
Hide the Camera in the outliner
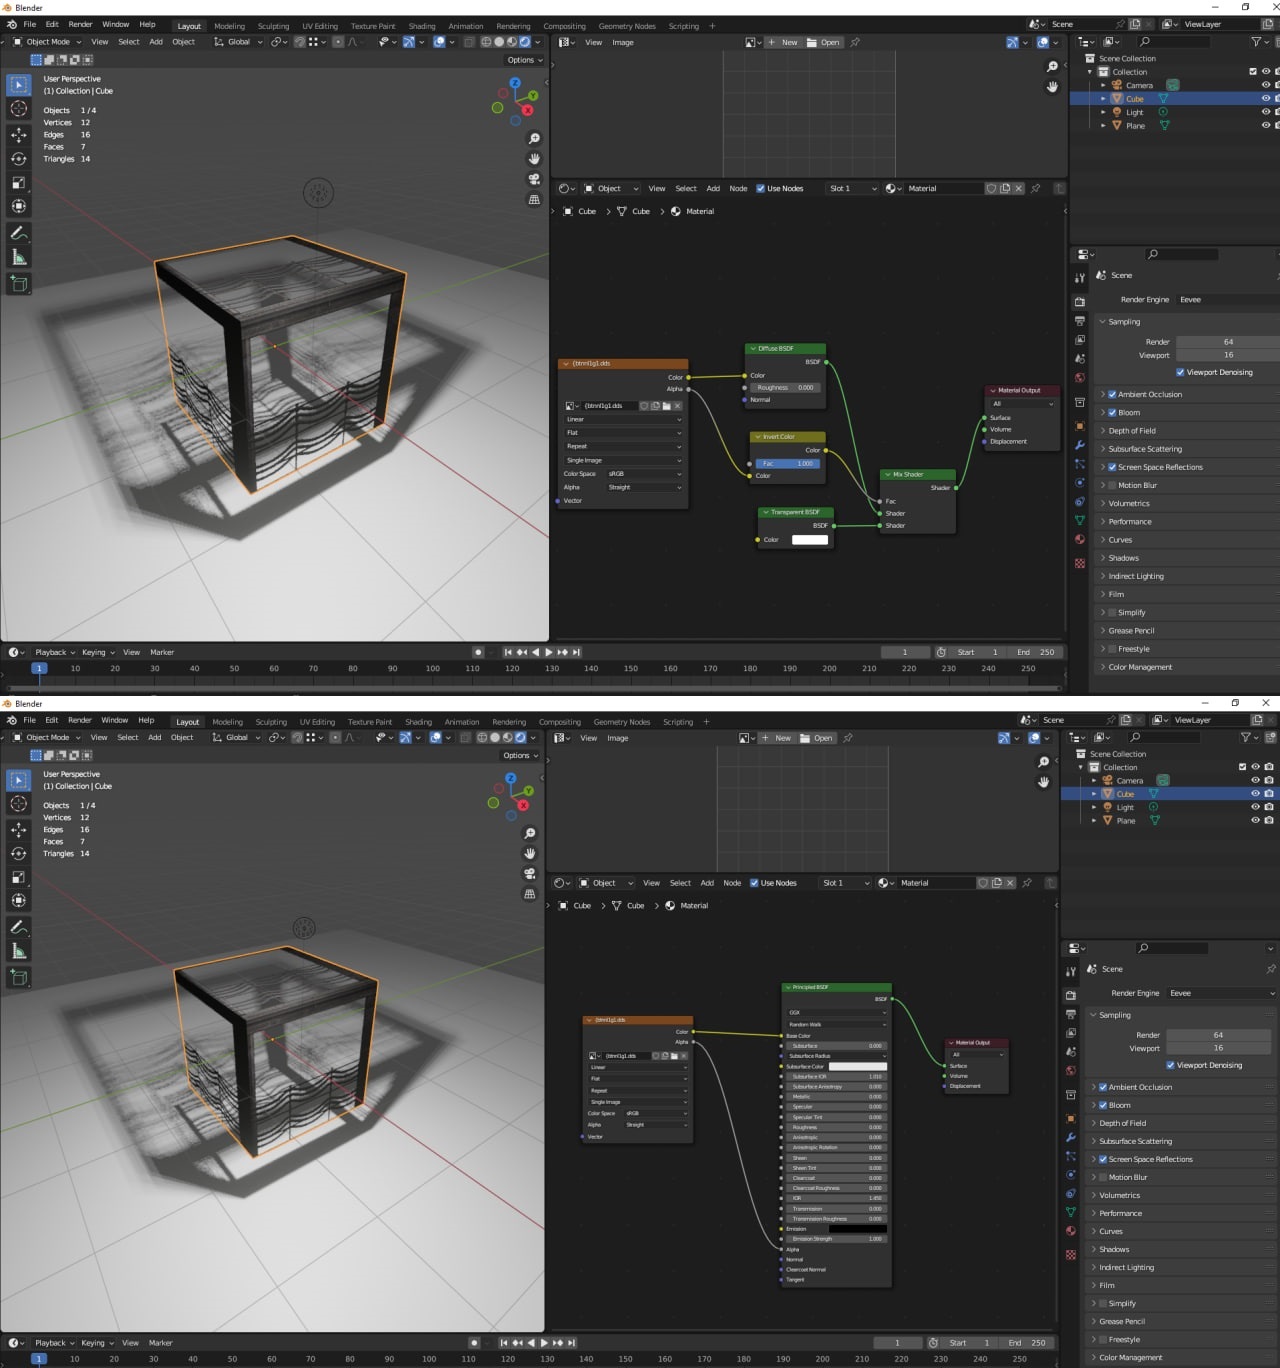[x=1265, y=85]
